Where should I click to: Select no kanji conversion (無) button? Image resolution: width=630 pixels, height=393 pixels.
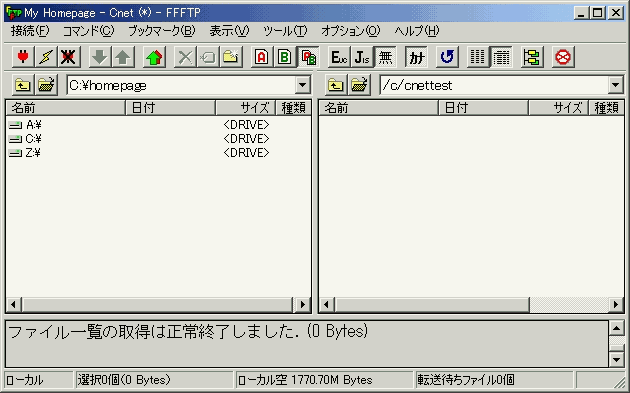coord(385,57)
